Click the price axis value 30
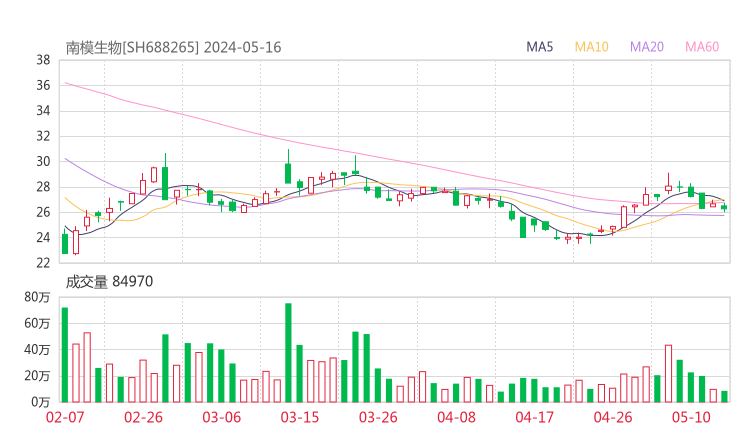 coord(43,161)
